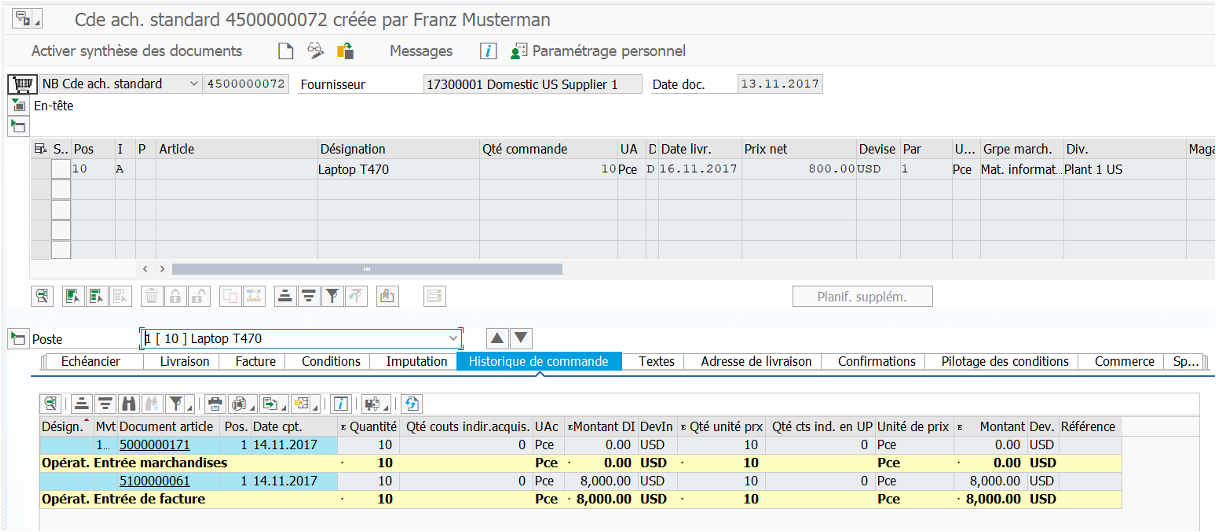Viewport: 1216px width, 532px height.
Task: Select the row checkbox for item 10
Action: (60, 170)
